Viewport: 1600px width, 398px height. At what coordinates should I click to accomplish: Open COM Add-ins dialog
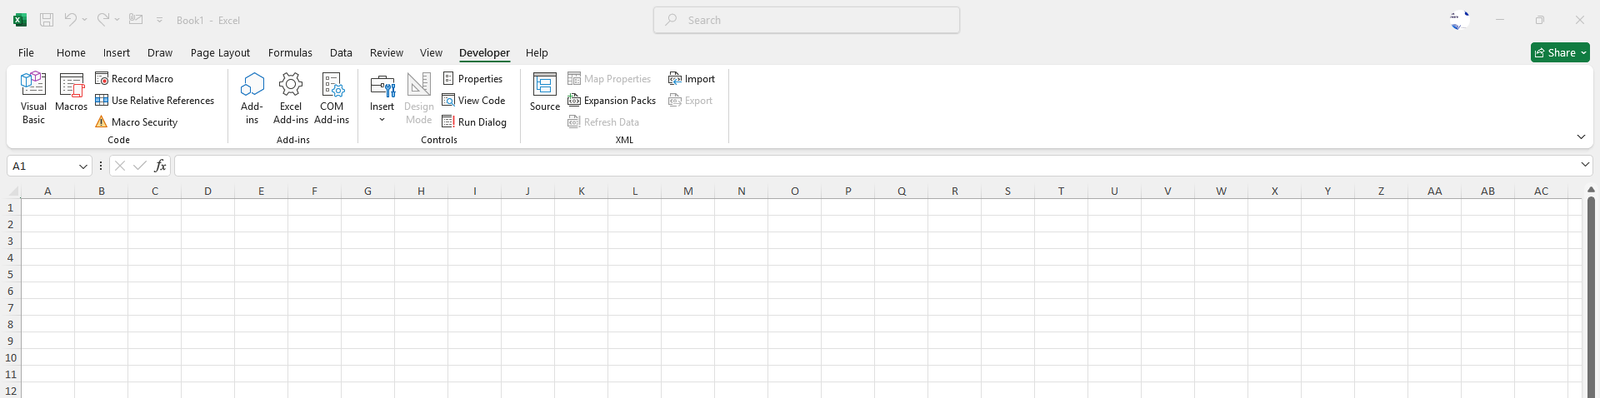[x=332, y=98]
